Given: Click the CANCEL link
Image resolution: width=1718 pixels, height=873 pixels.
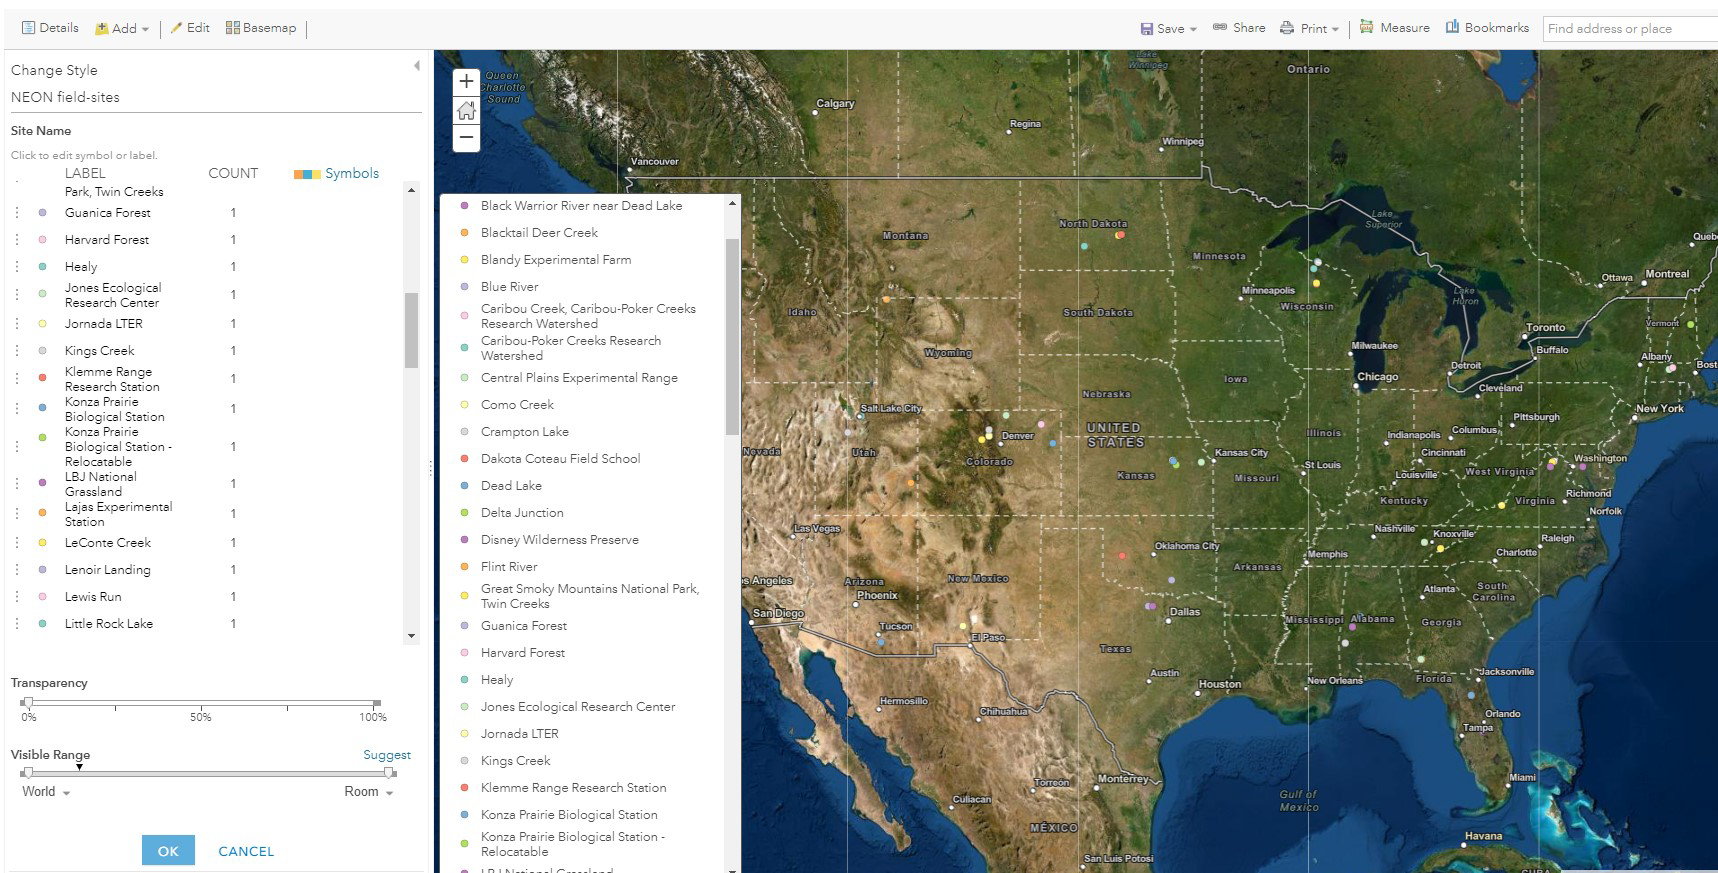Looking at the screenshot, I should (x=246, y=851).
